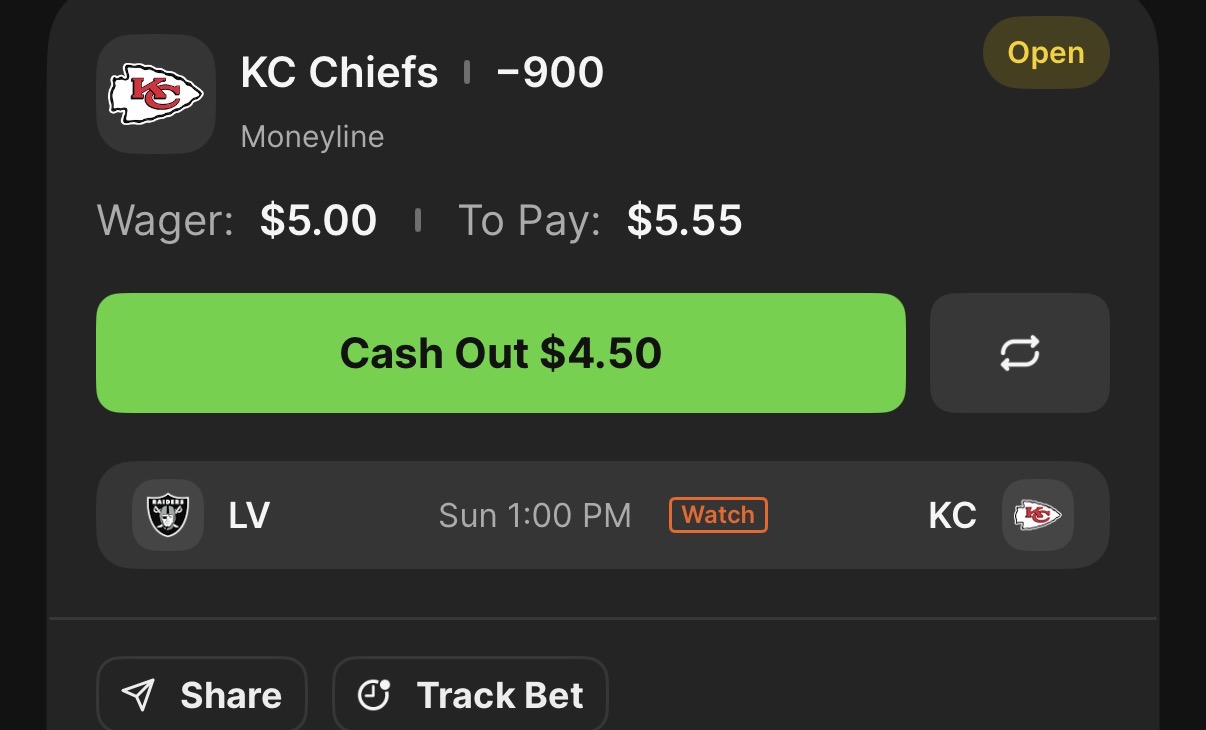
Task: Click the yellow Open status badge
Action: click(1045, 53)
